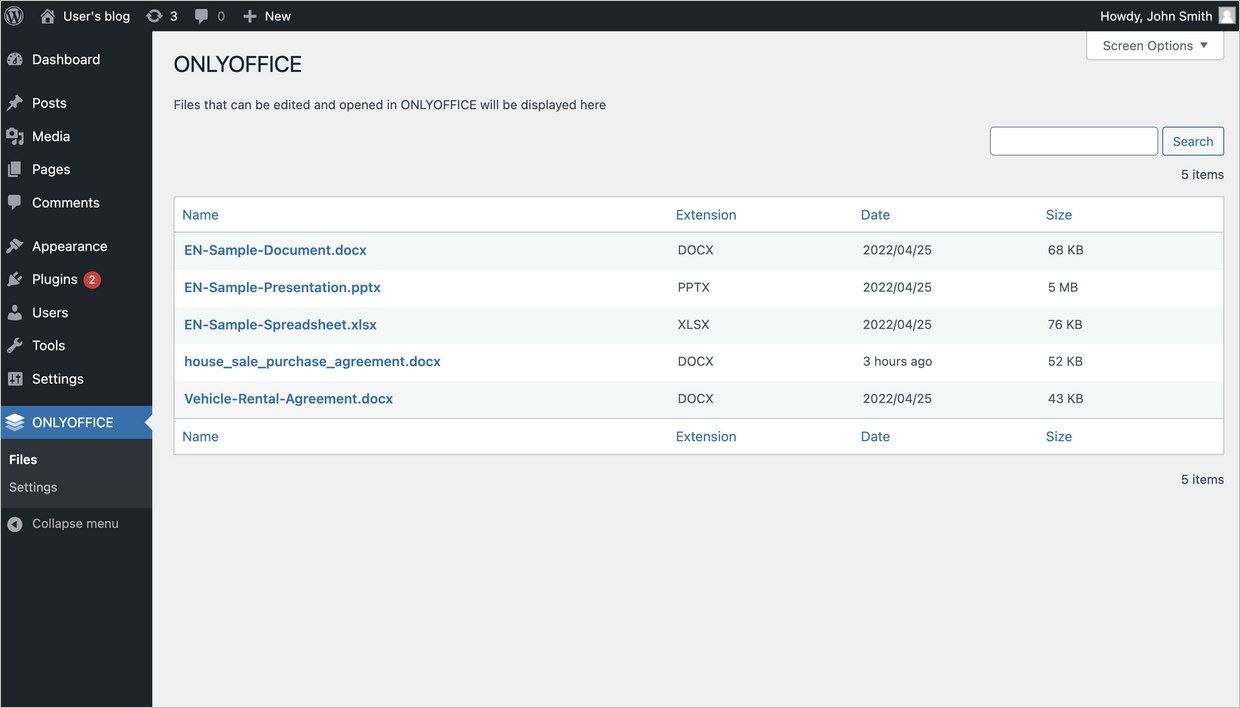1240x708 pixels.
Task: Click the Plugins plug icon in sidebar
Action: (15, 280)
